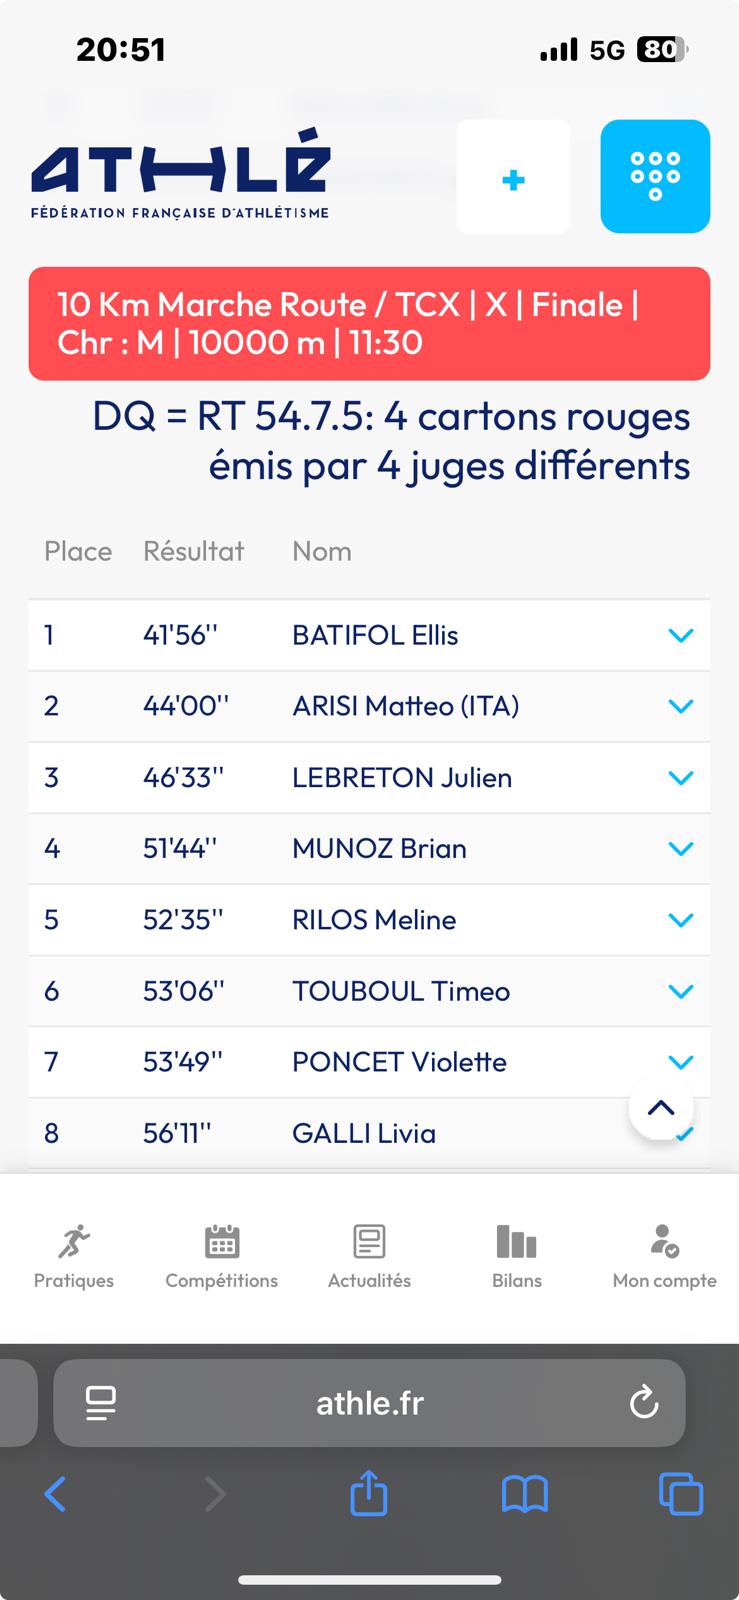Open the Compétitions tab
The image size is (739, 1600).
pyautogui.click(x=221, y=1256)
